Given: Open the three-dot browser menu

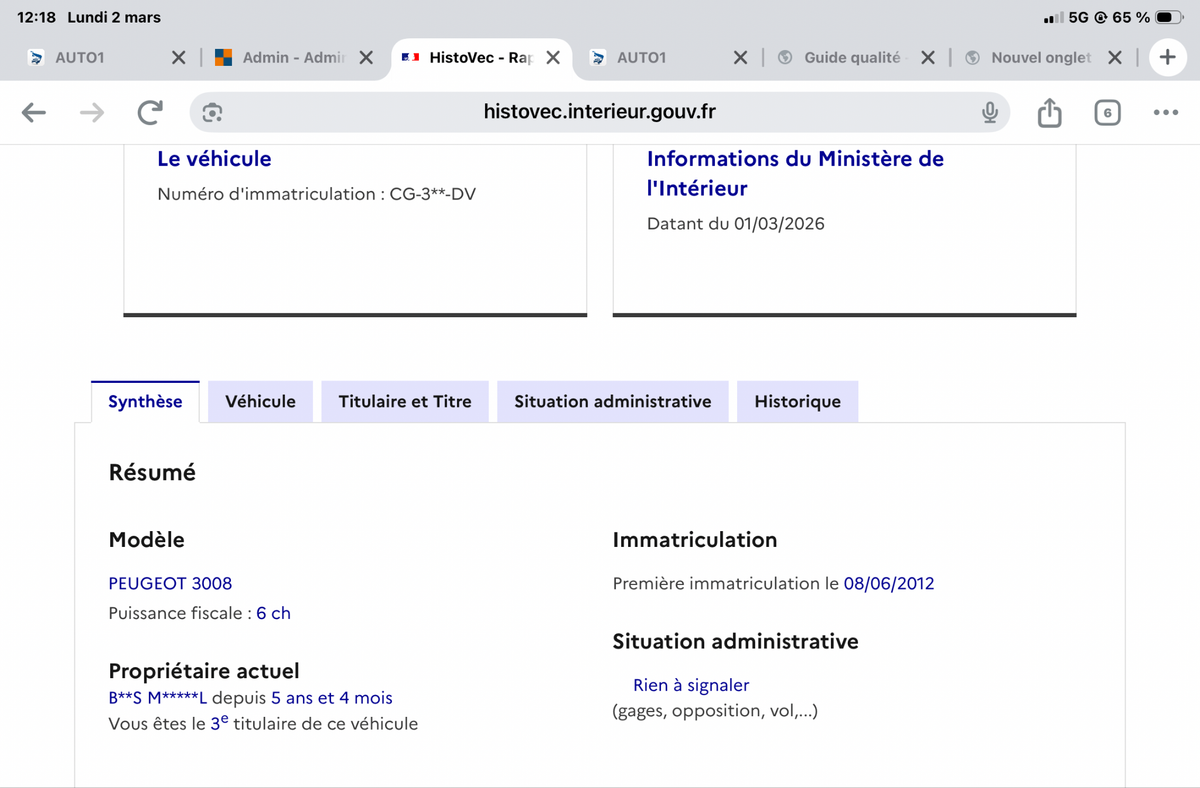Looking at the screenshot, I should (1165, 113).
